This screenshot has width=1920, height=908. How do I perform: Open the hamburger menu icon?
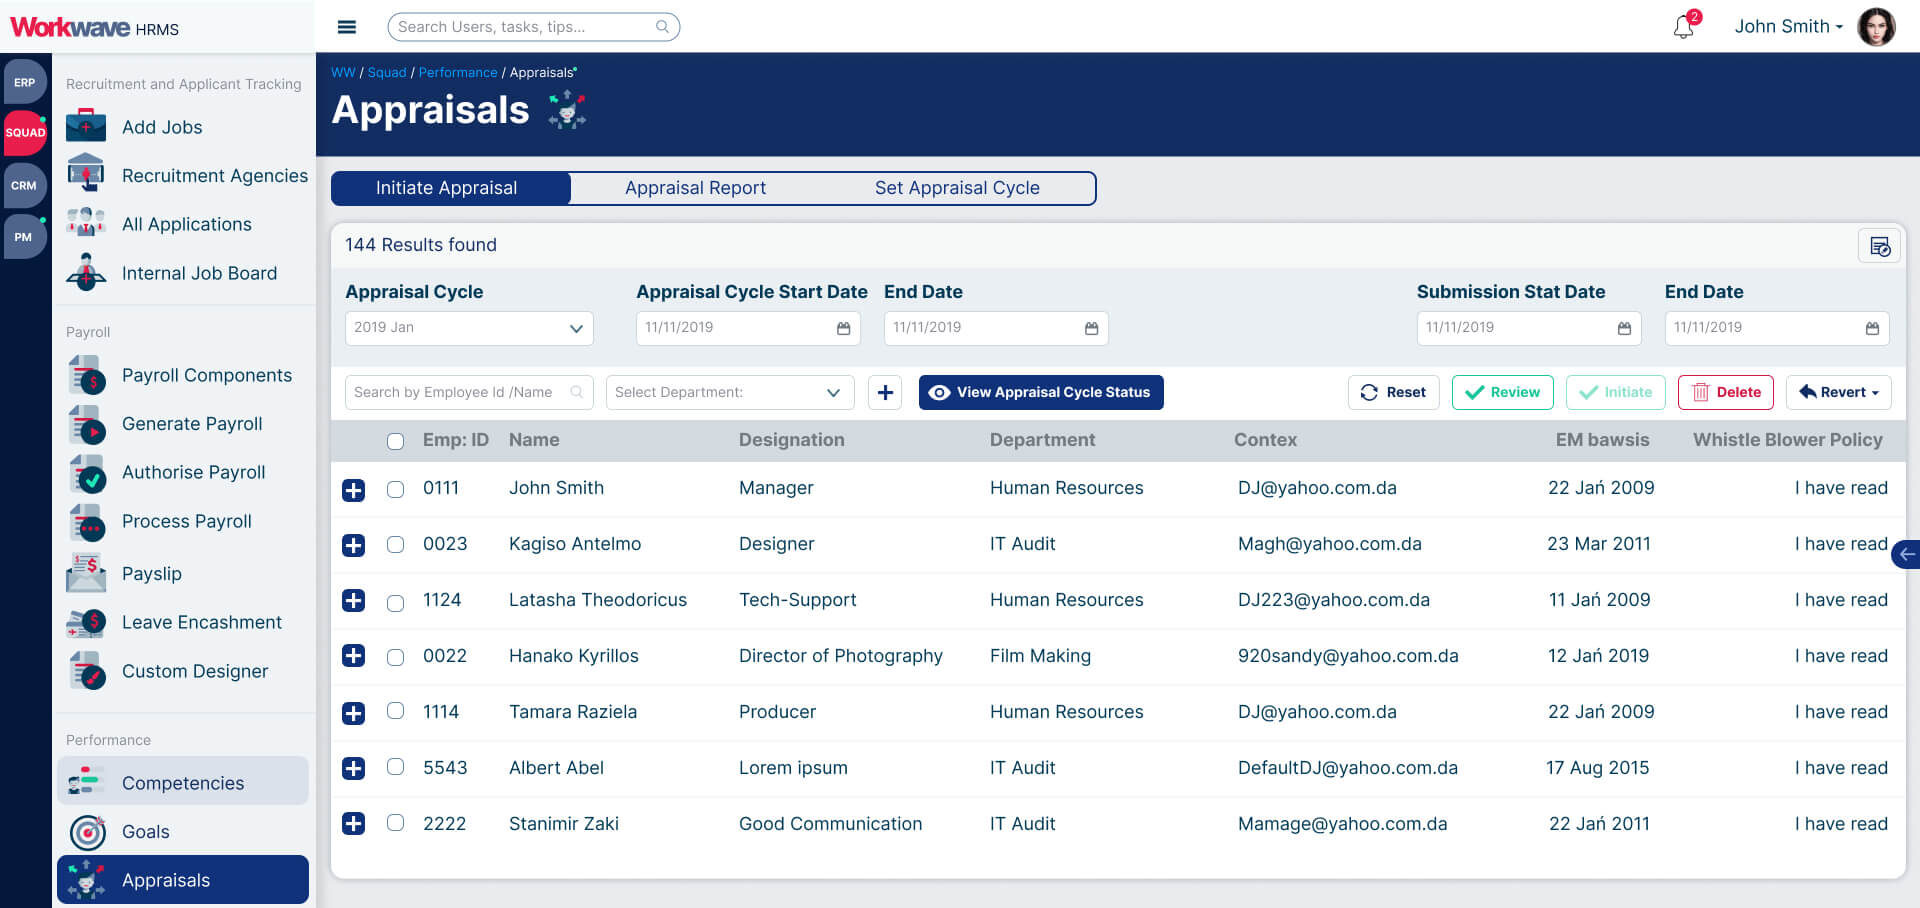click(x=347, y=27)
